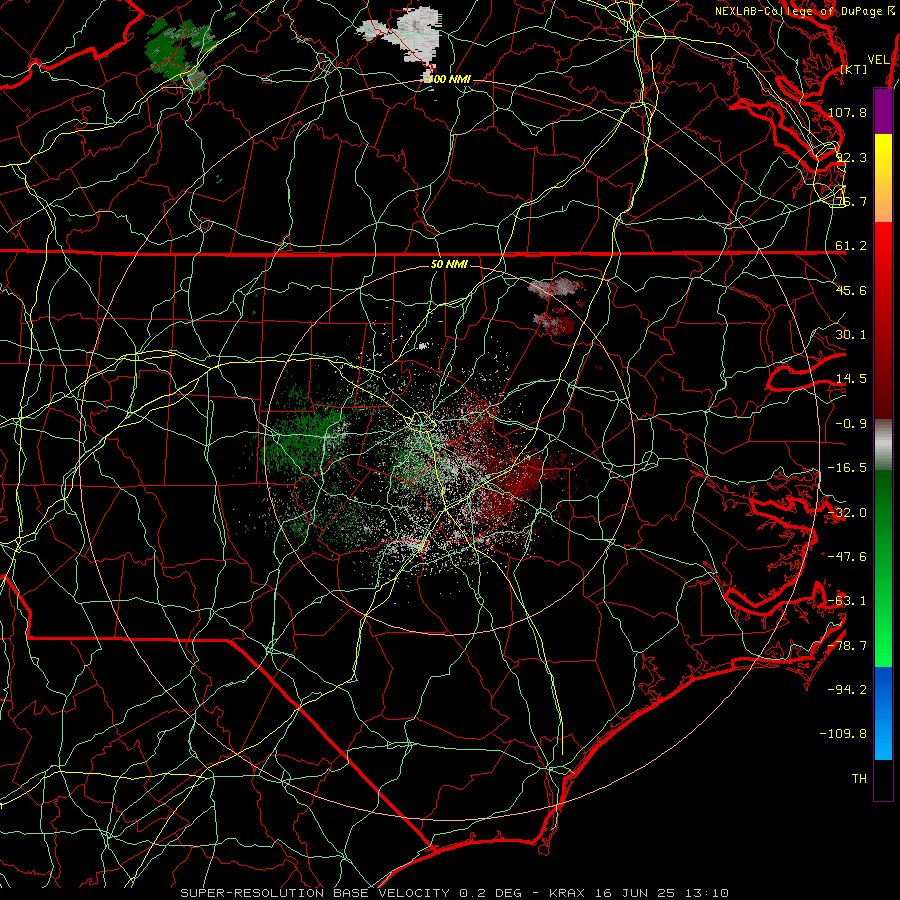Click the -47.6 velocity scale value

[847, 557]
